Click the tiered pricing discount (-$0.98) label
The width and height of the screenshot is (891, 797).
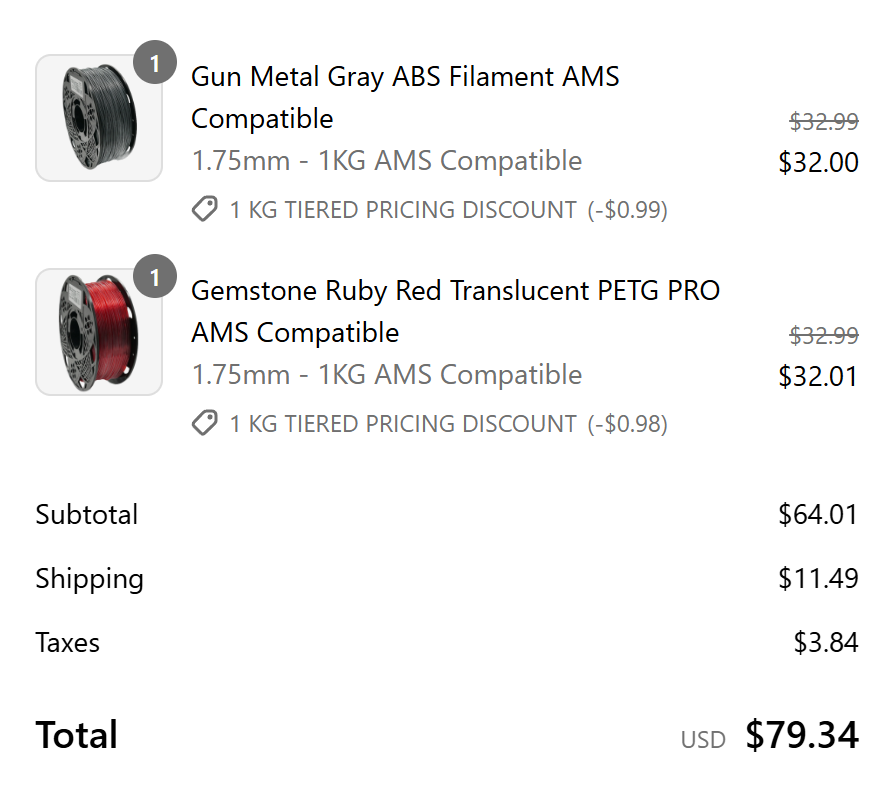point(448,424)
